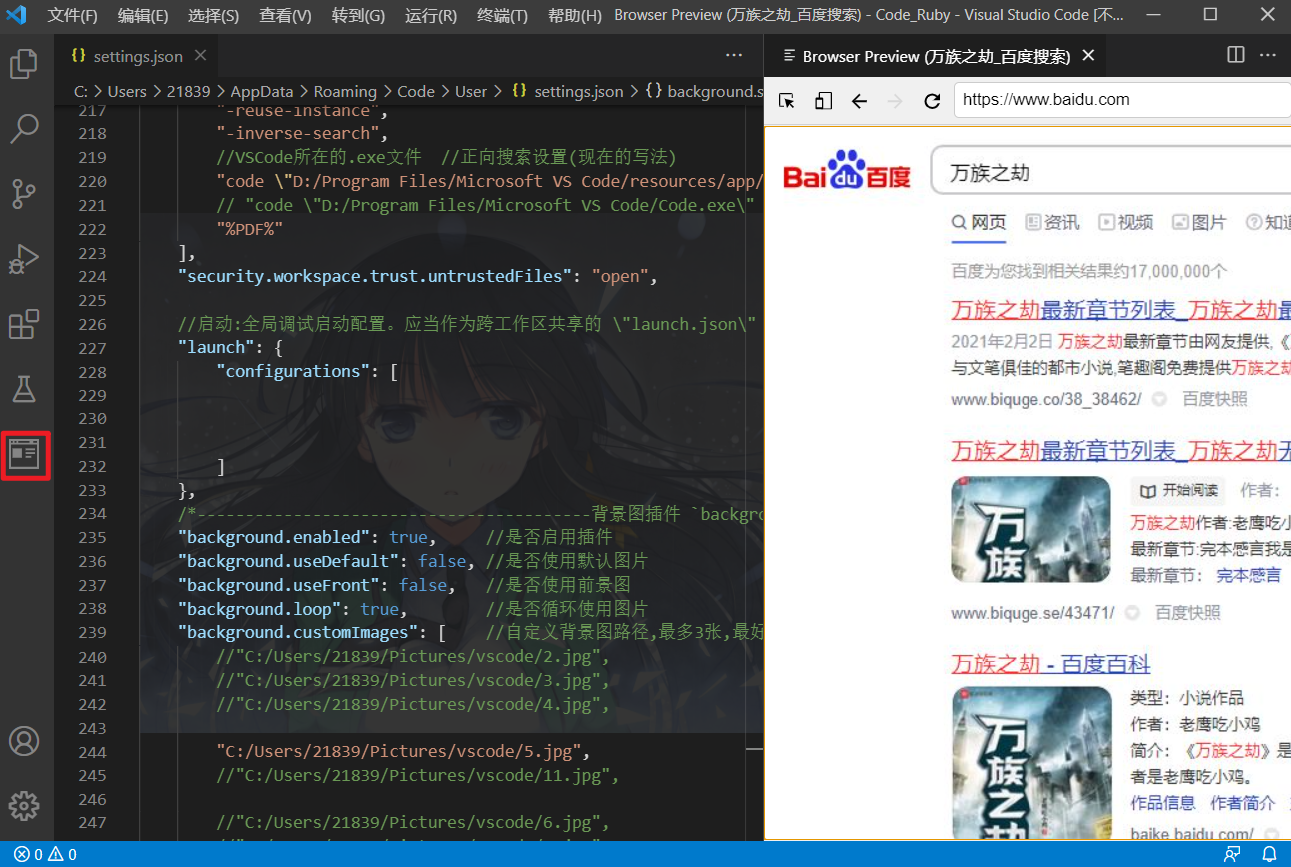Switch to the settings.json tab
The height and width of the screenshot is (867, 1291).
137,56
